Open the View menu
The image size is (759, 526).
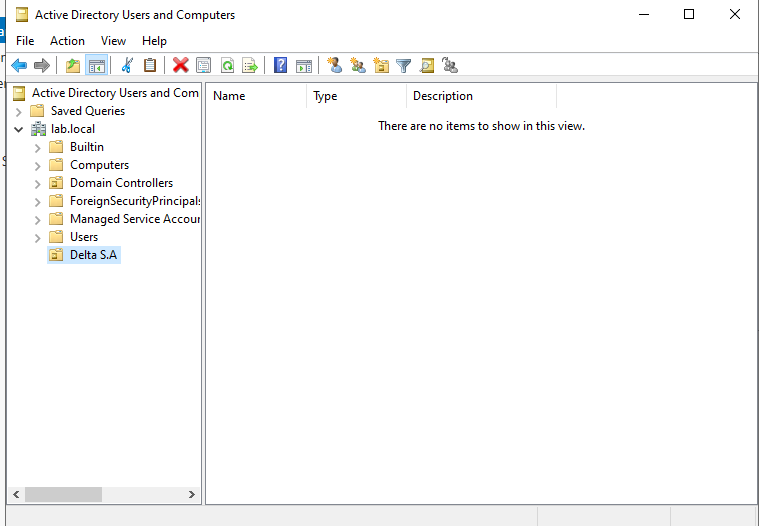113,41
